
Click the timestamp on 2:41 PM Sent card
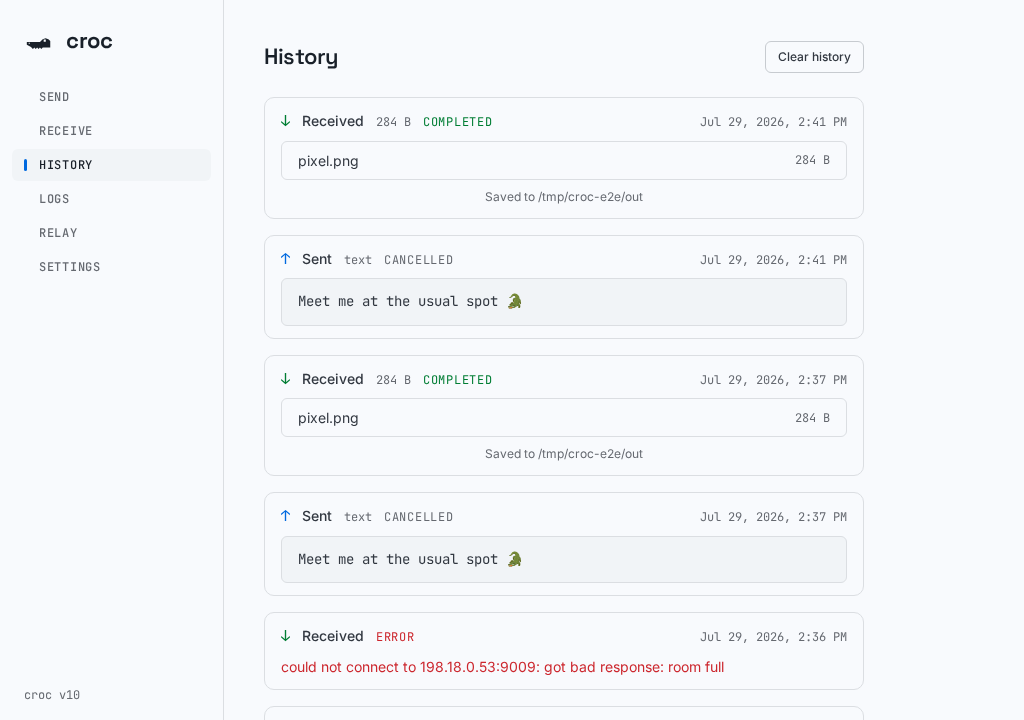coord(773,259)
